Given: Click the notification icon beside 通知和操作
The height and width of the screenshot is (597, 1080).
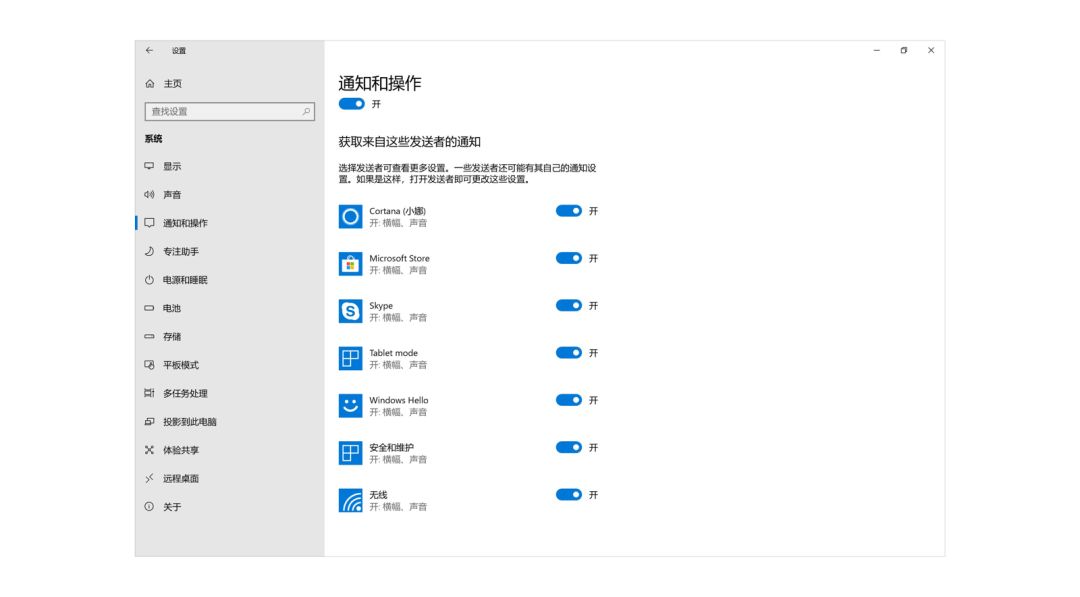Looking at the screenshot, I should tap(149, 222).
